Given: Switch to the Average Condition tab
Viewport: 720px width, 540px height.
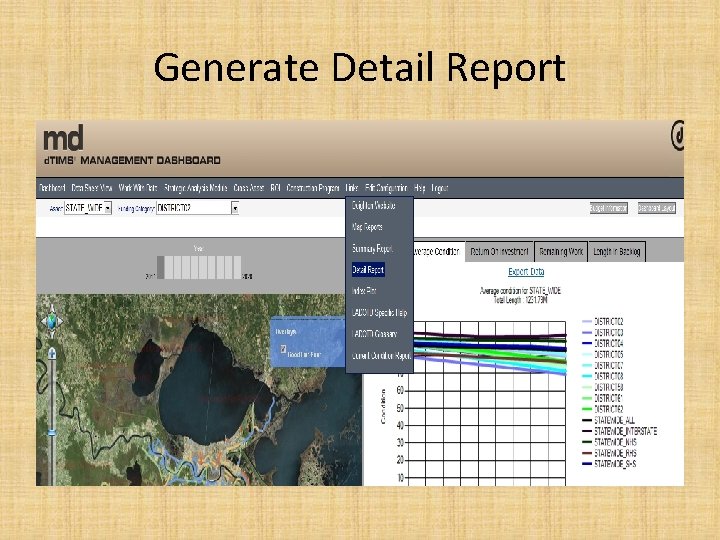Looking at the screenshot, I should (x=437, y=252).
